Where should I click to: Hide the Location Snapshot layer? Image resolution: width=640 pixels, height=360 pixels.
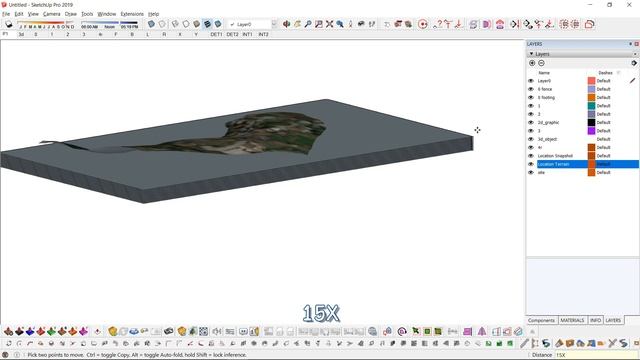(x=531, y=156)
